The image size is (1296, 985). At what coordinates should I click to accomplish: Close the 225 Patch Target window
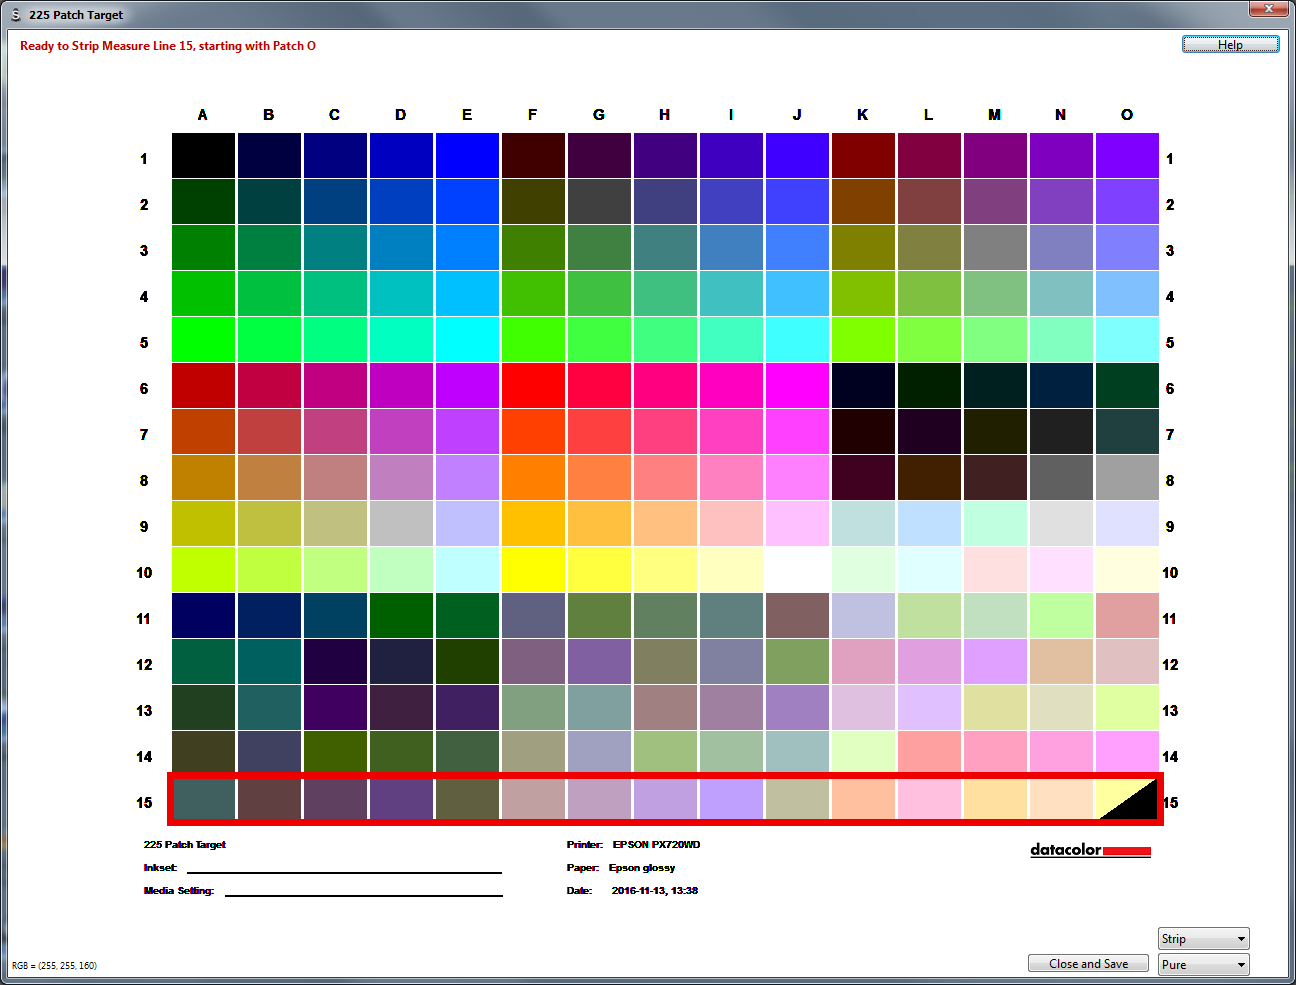[1269, 9]
